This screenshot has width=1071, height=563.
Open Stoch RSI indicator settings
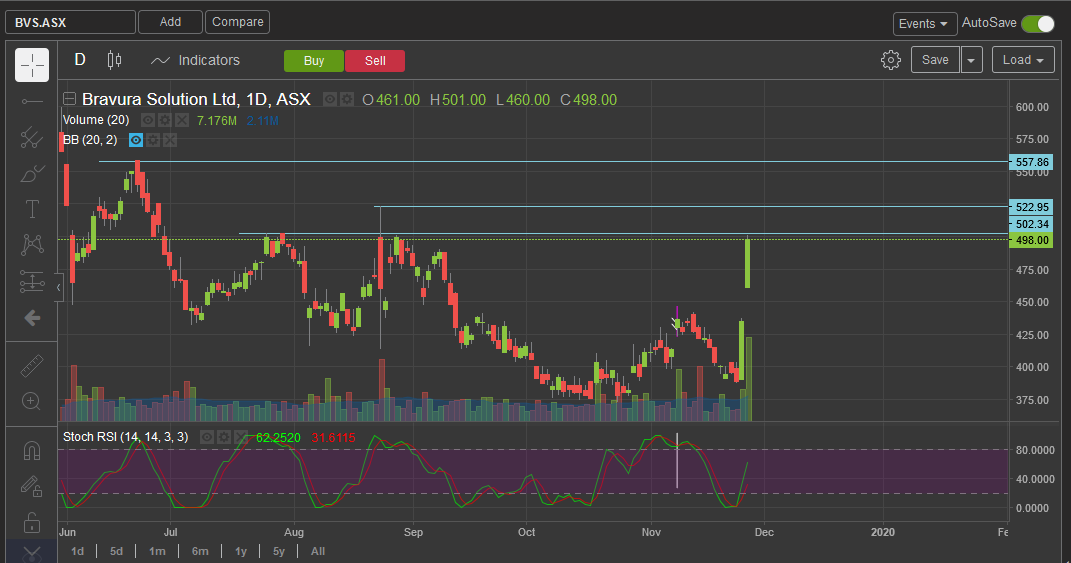point(224,437)
